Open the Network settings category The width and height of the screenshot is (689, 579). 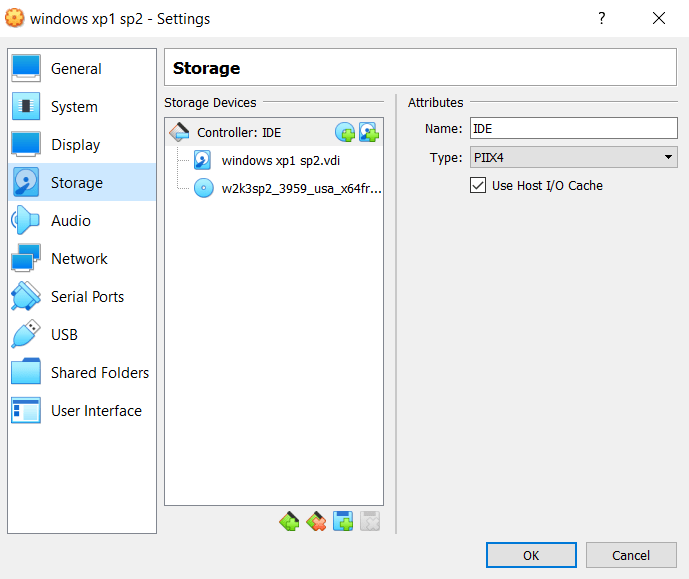[x=82, y=258]
